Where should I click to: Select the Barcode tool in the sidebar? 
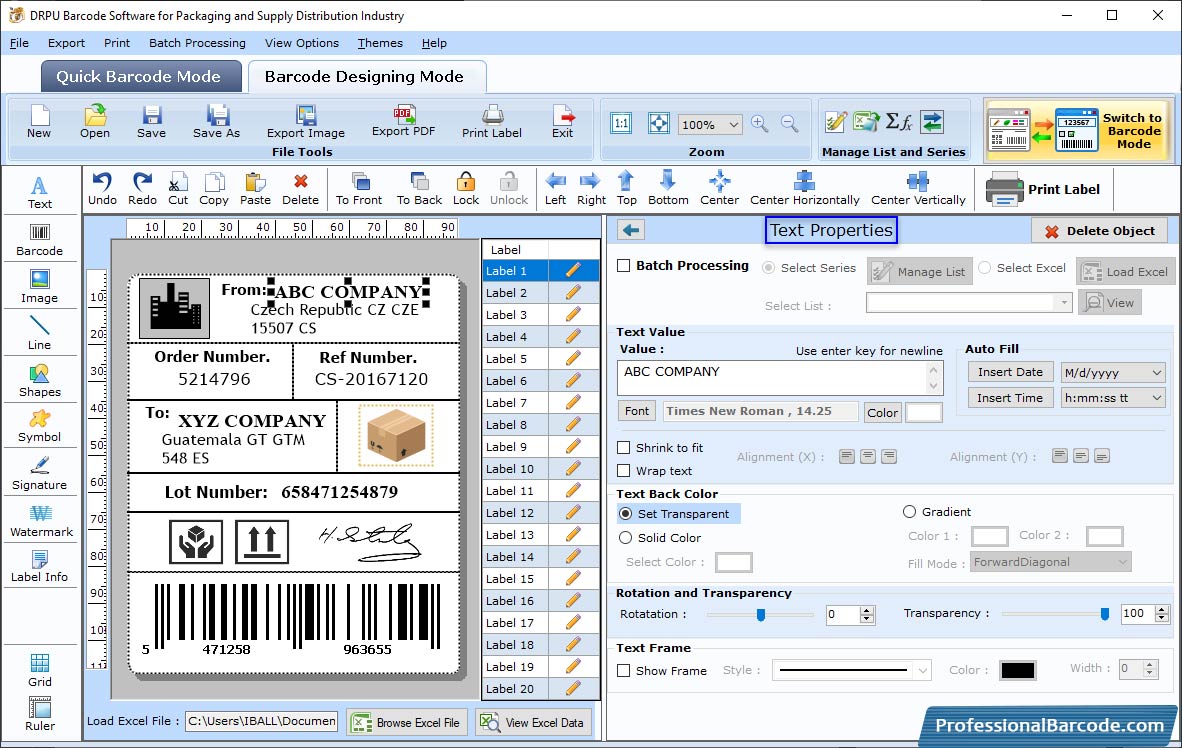click(39, 238)
